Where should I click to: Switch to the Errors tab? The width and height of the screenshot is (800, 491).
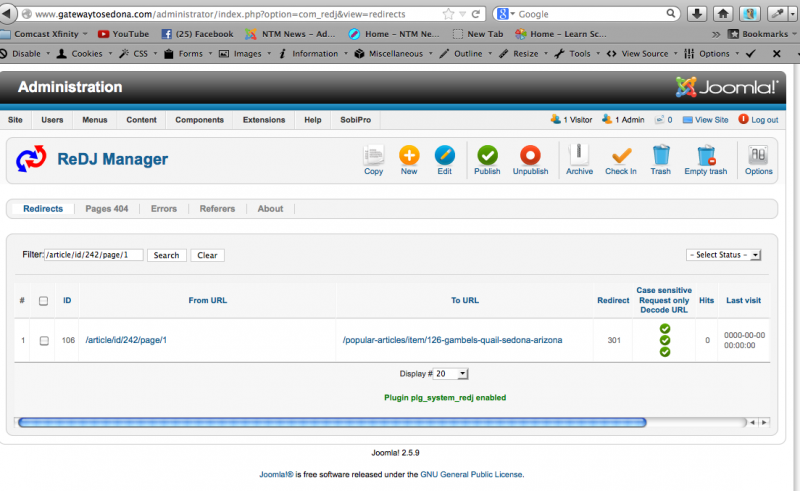[164, 209]
